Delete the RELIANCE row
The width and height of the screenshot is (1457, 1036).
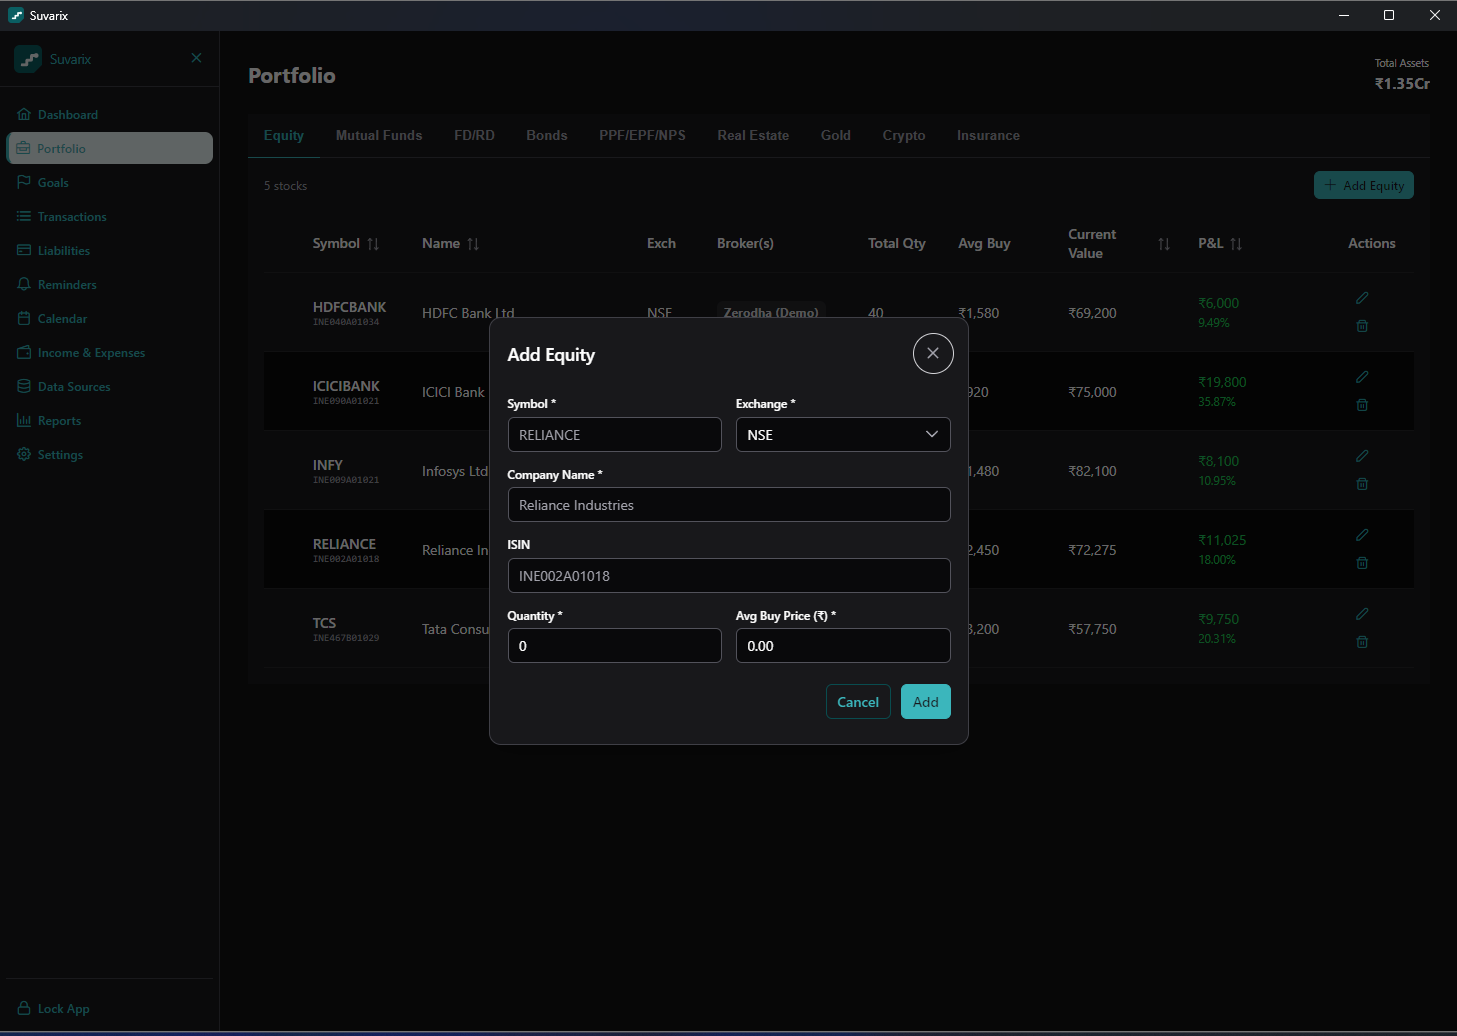(x=1362, y=563)
